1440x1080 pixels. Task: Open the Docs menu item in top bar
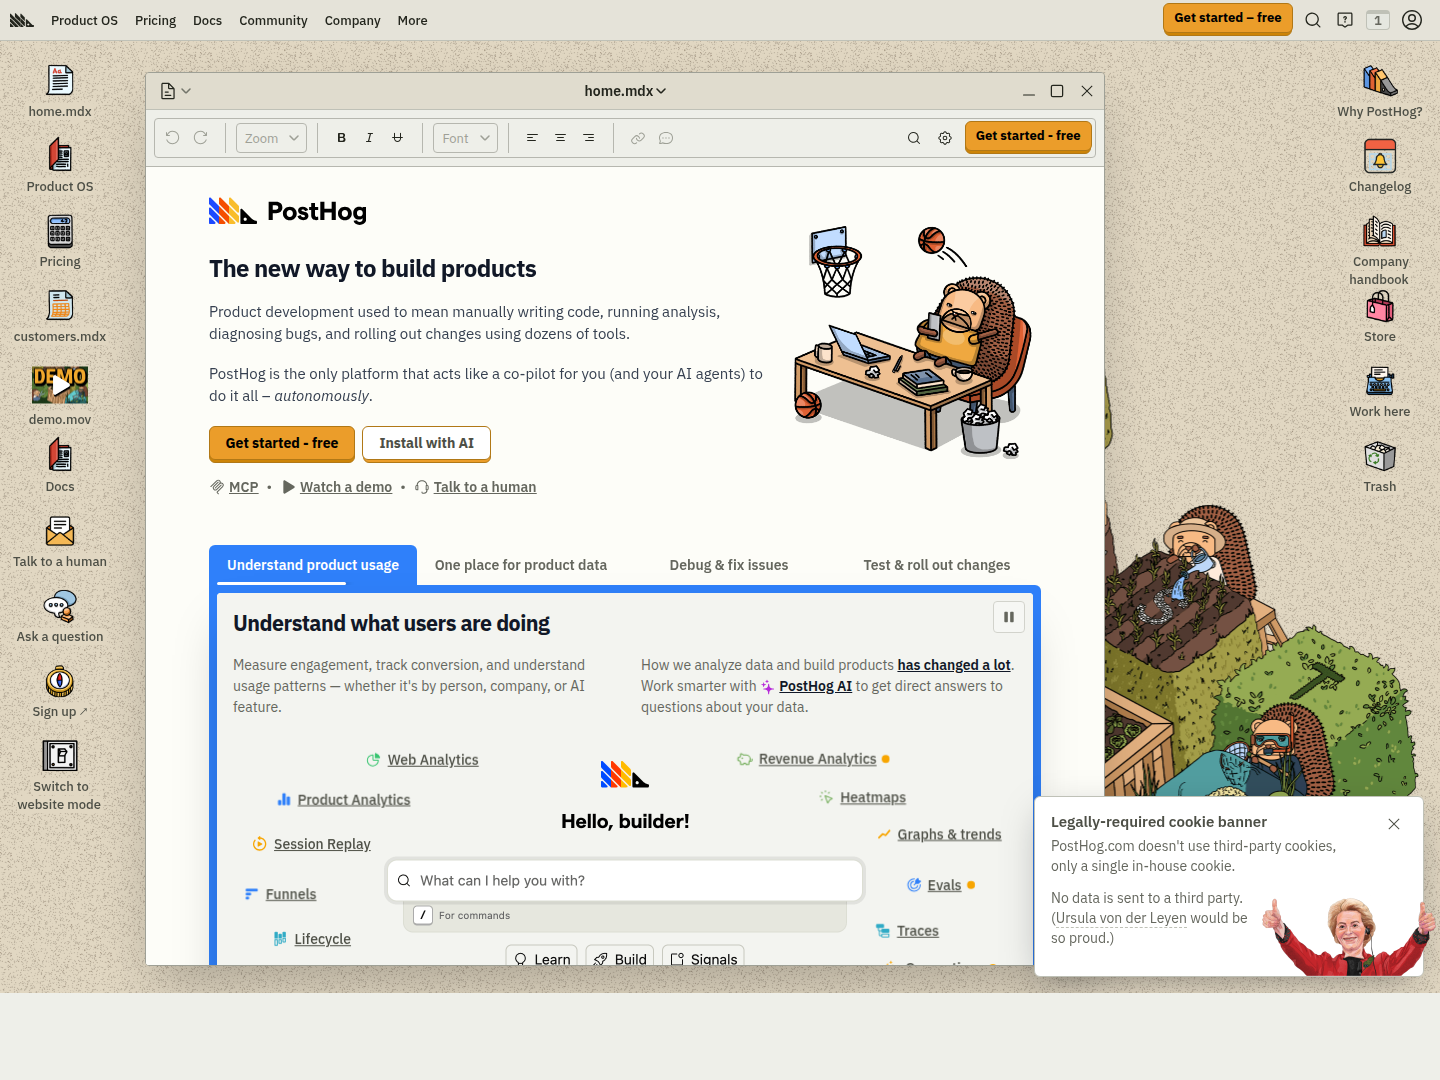(207, 20)
